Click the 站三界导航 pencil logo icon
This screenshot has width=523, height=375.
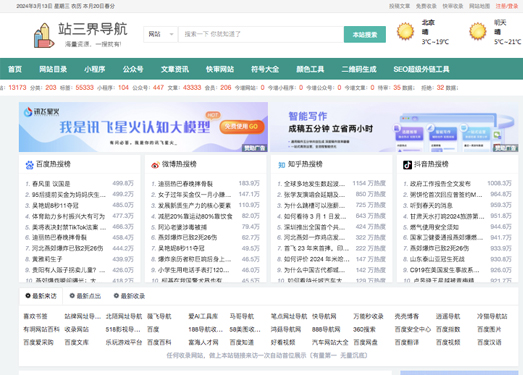(x=44, y=35)
